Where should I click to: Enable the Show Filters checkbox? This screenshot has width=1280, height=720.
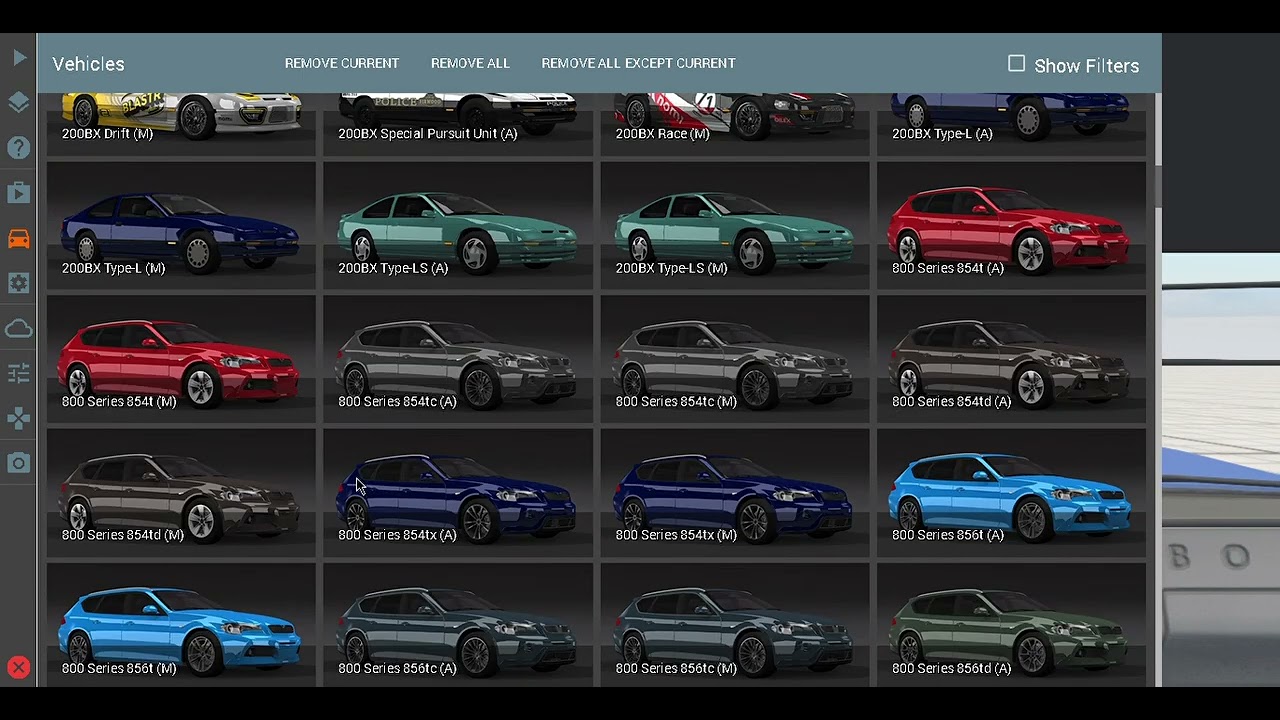point(1017,64)
